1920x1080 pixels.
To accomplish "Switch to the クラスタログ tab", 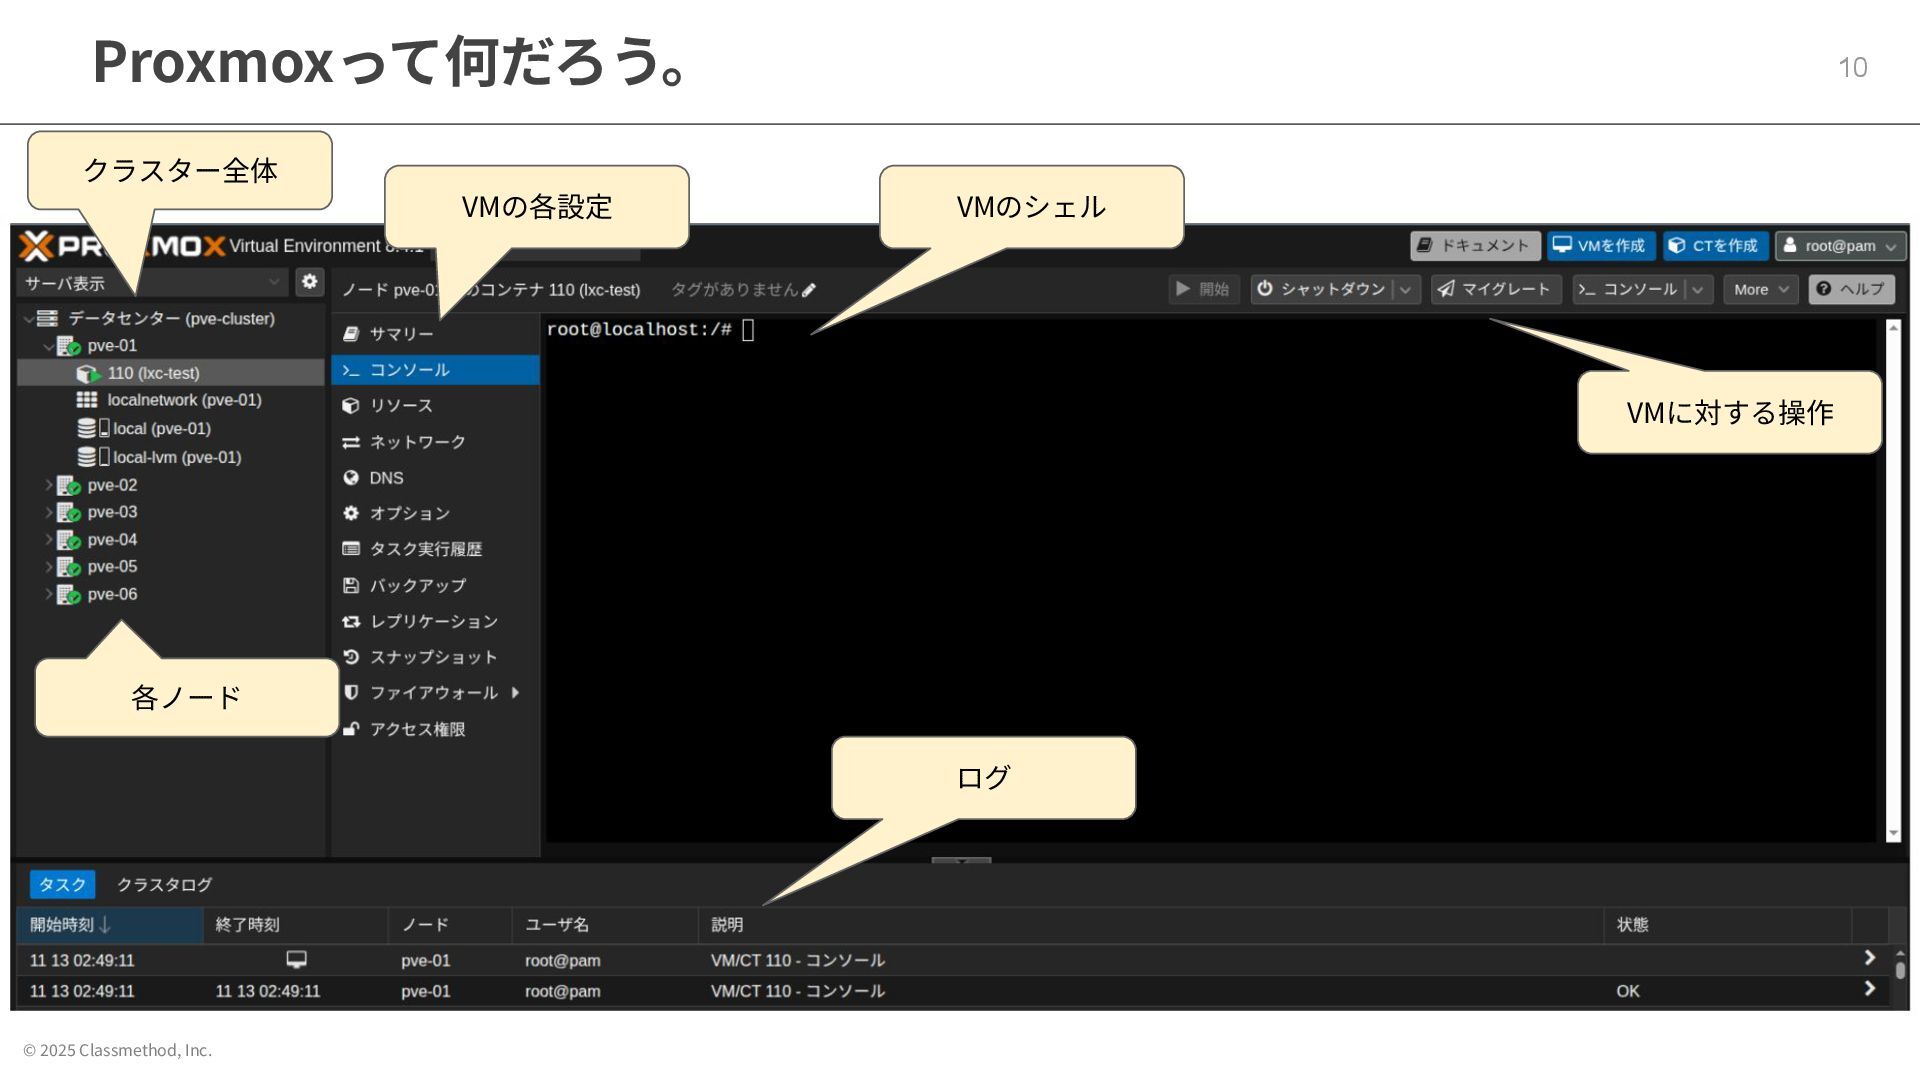I will [x=164, y=884].
